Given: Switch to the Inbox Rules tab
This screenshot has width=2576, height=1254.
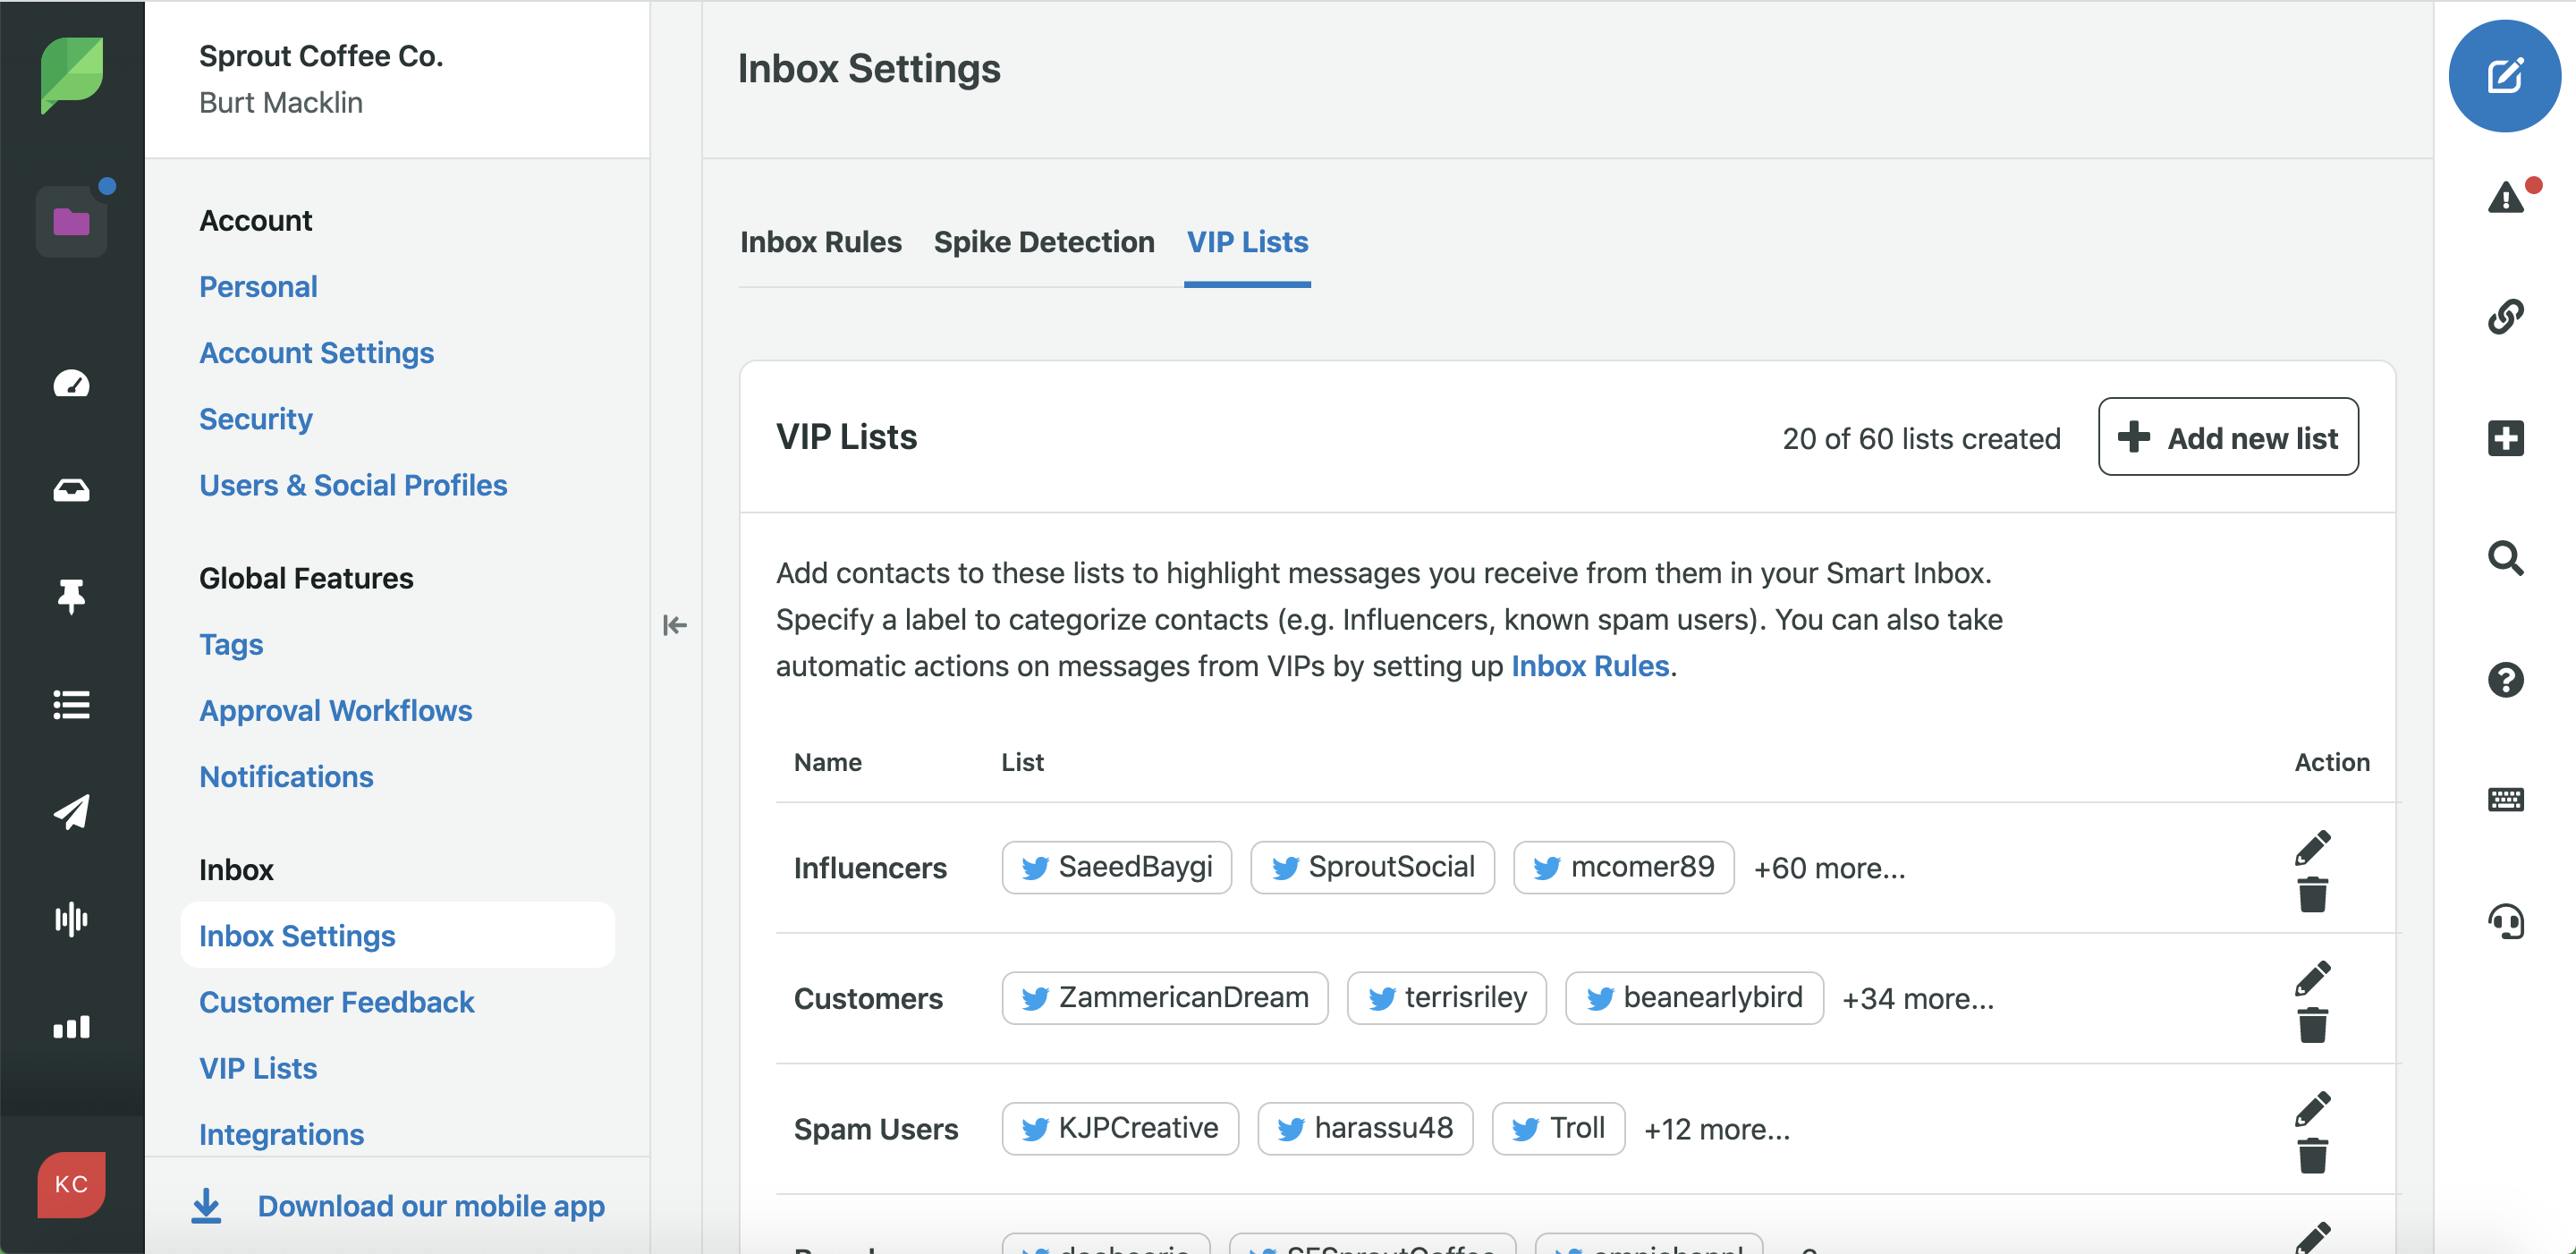Looking at the screenshot, I should coord(820,243).
